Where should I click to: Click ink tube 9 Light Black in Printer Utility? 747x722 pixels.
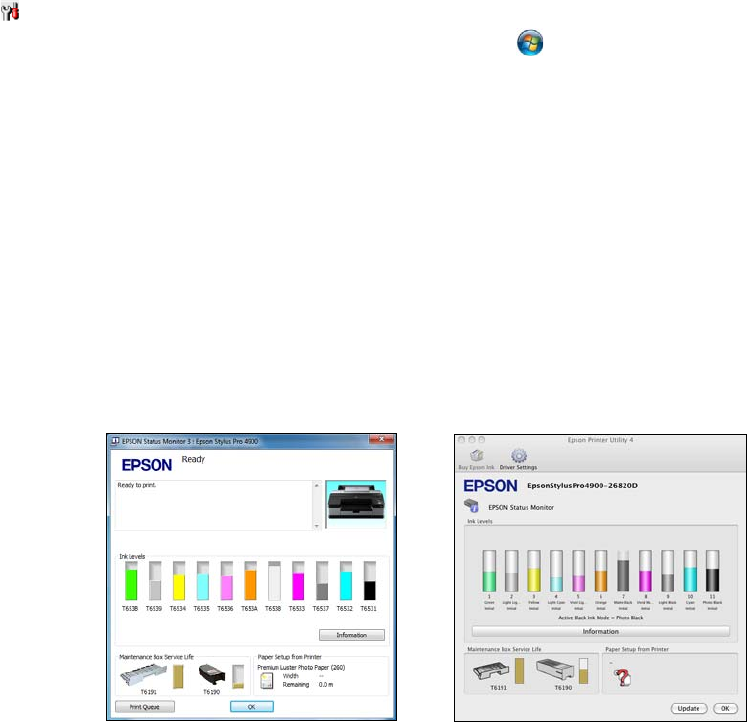point(668,571)
